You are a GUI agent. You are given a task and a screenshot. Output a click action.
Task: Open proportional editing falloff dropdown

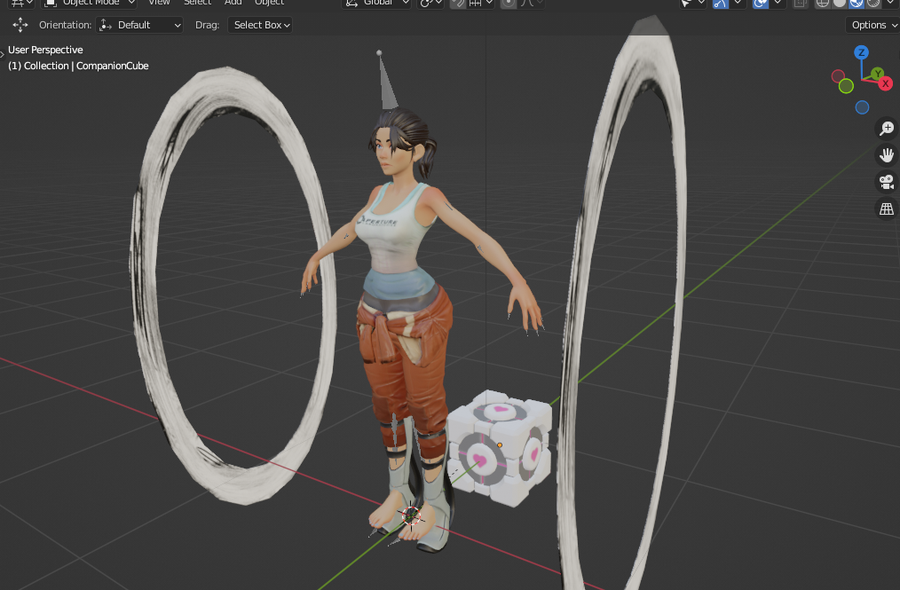click(532, 3)
